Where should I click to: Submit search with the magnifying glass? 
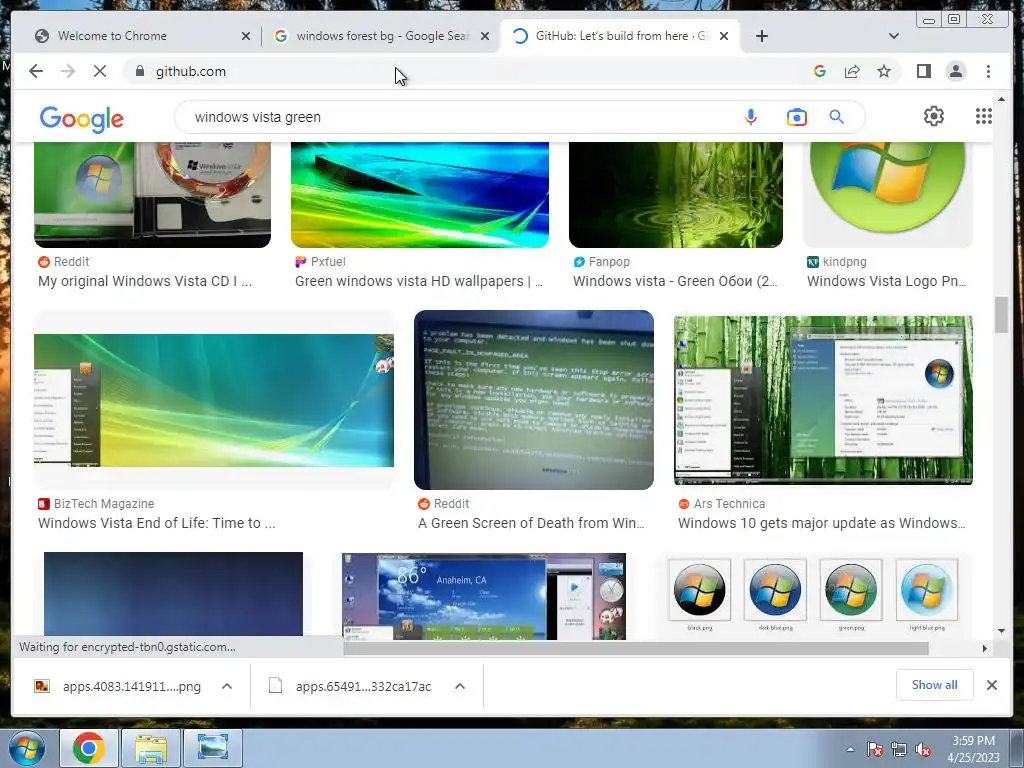(836, 117)
